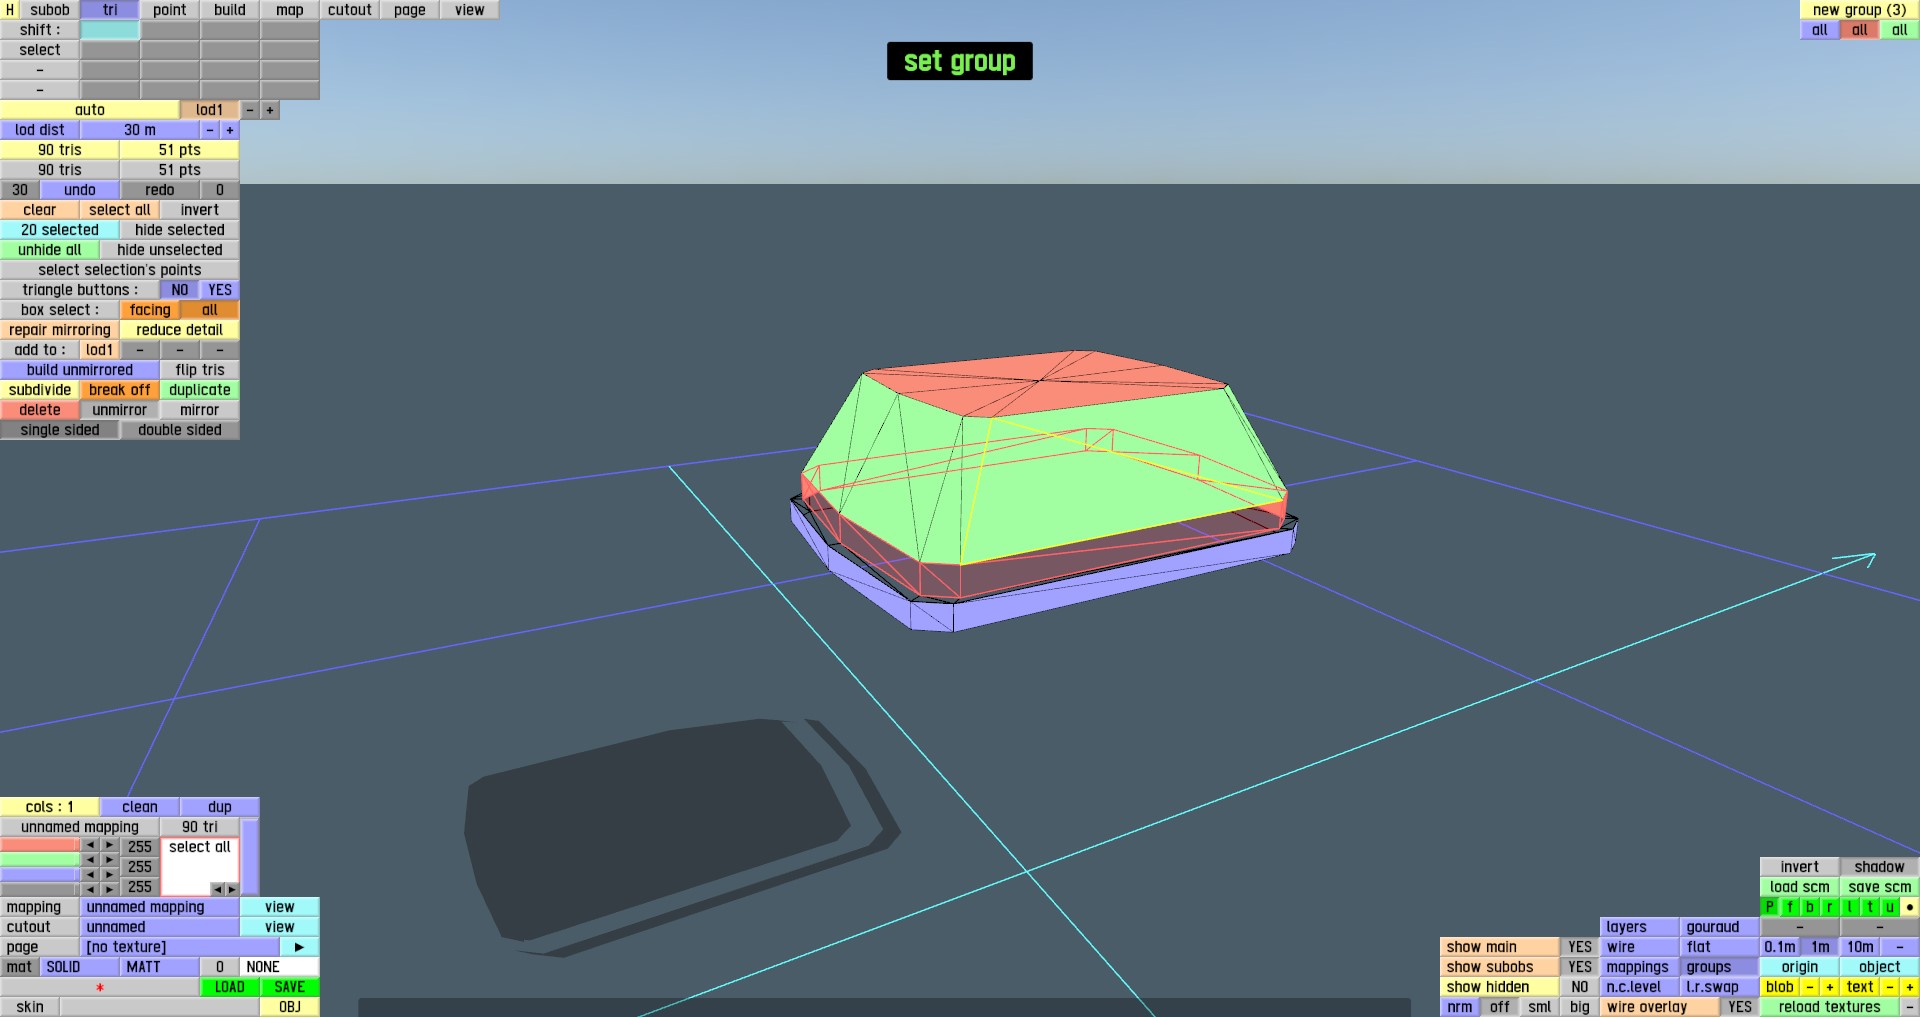Screen dimensions: 1920x1017
Task: Click the red color channel bar
Action: tap(40, 845)
